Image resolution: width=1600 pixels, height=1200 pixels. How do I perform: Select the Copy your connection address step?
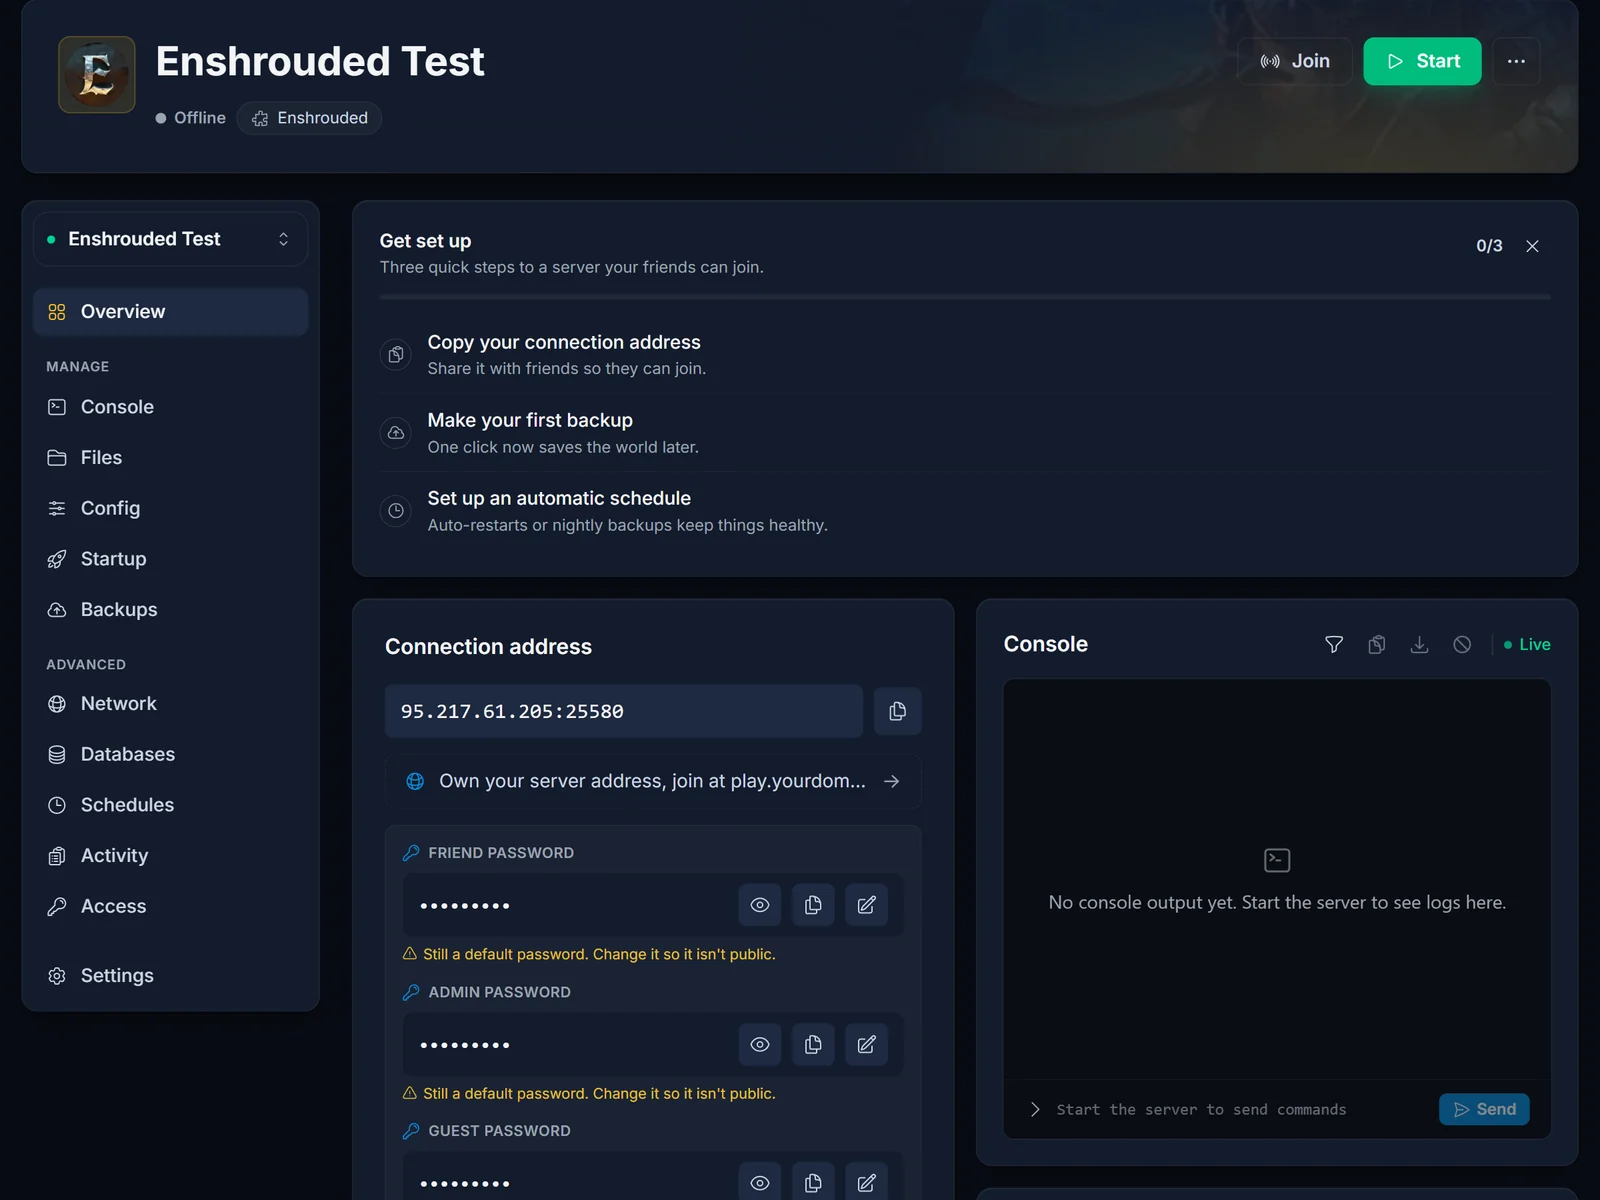(x=965, y=355)
